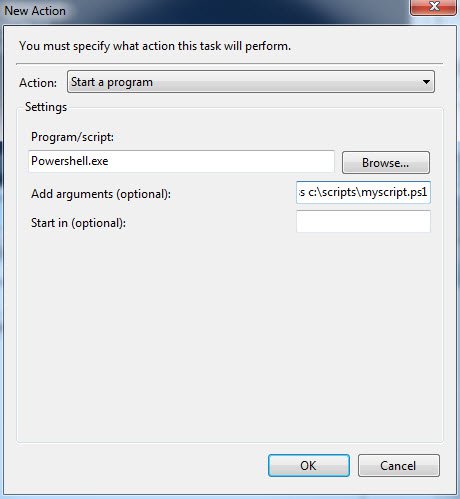Place cursor in blank area of Program/script box
This screenshot has width=460, height=499.
[x=220, y=161]
